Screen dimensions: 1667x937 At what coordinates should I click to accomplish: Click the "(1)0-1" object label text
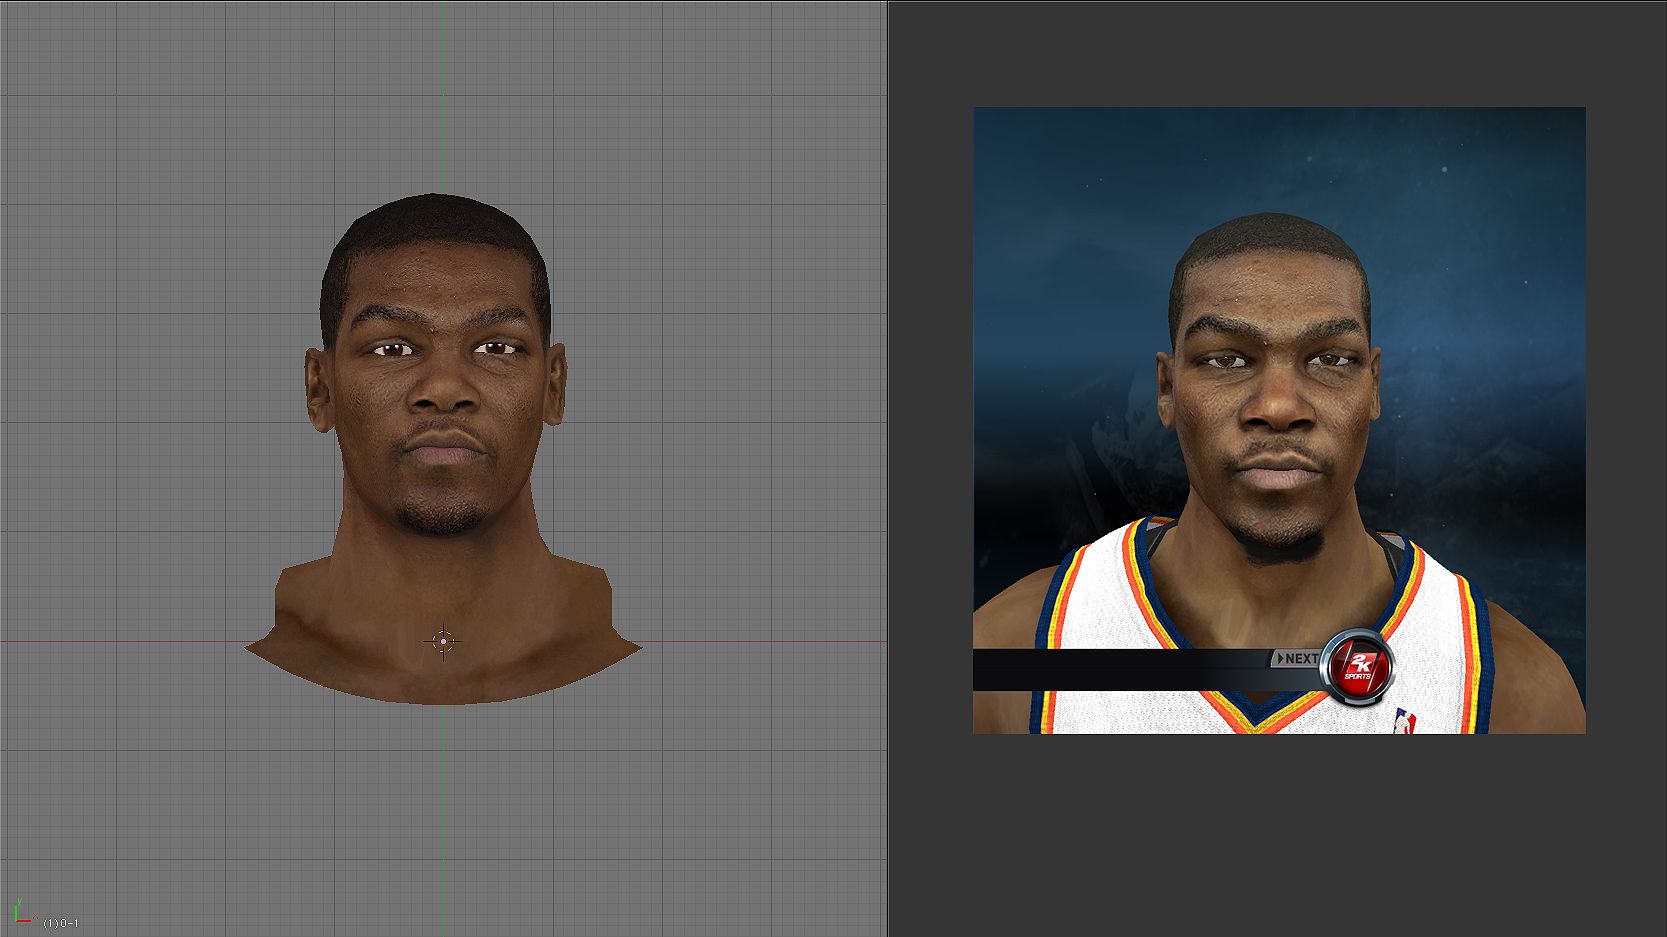coord(61,923)
